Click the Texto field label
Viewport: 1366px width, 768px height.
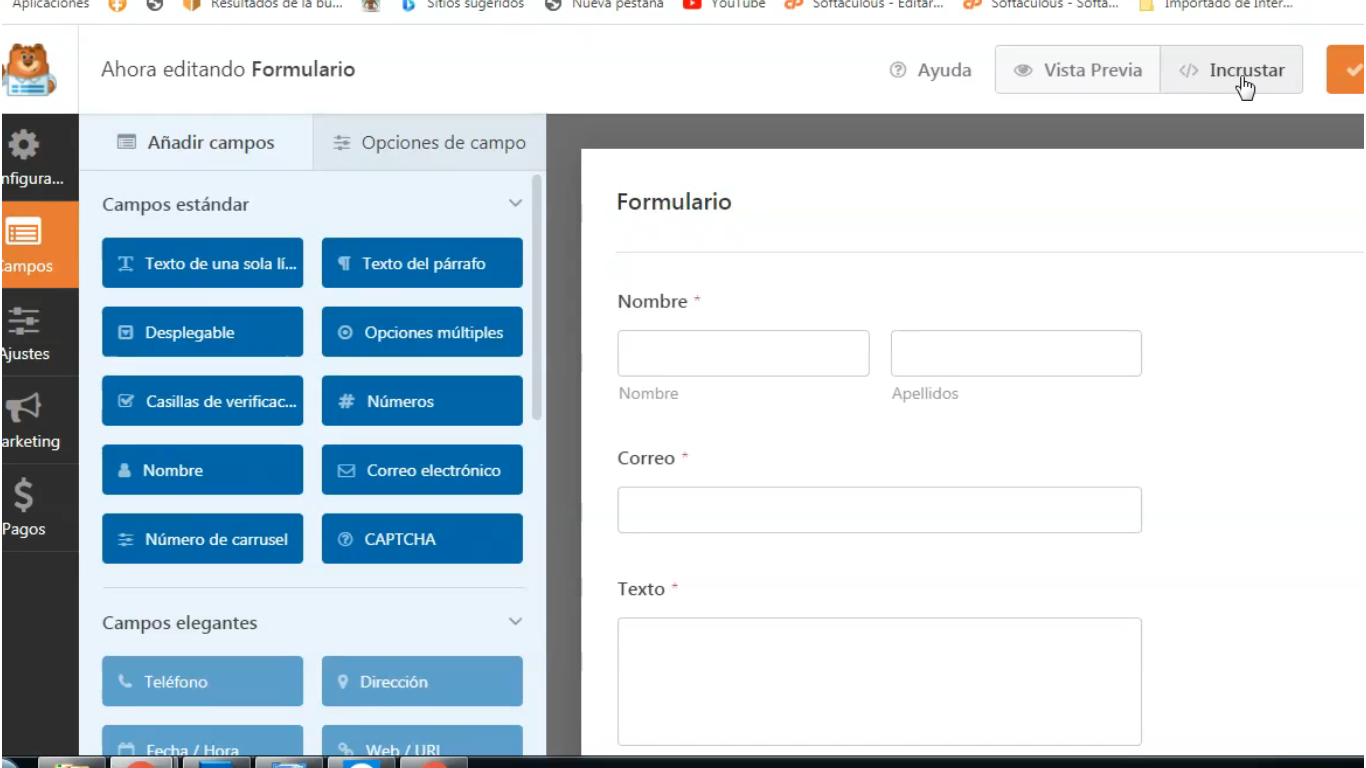pos(641,589)
